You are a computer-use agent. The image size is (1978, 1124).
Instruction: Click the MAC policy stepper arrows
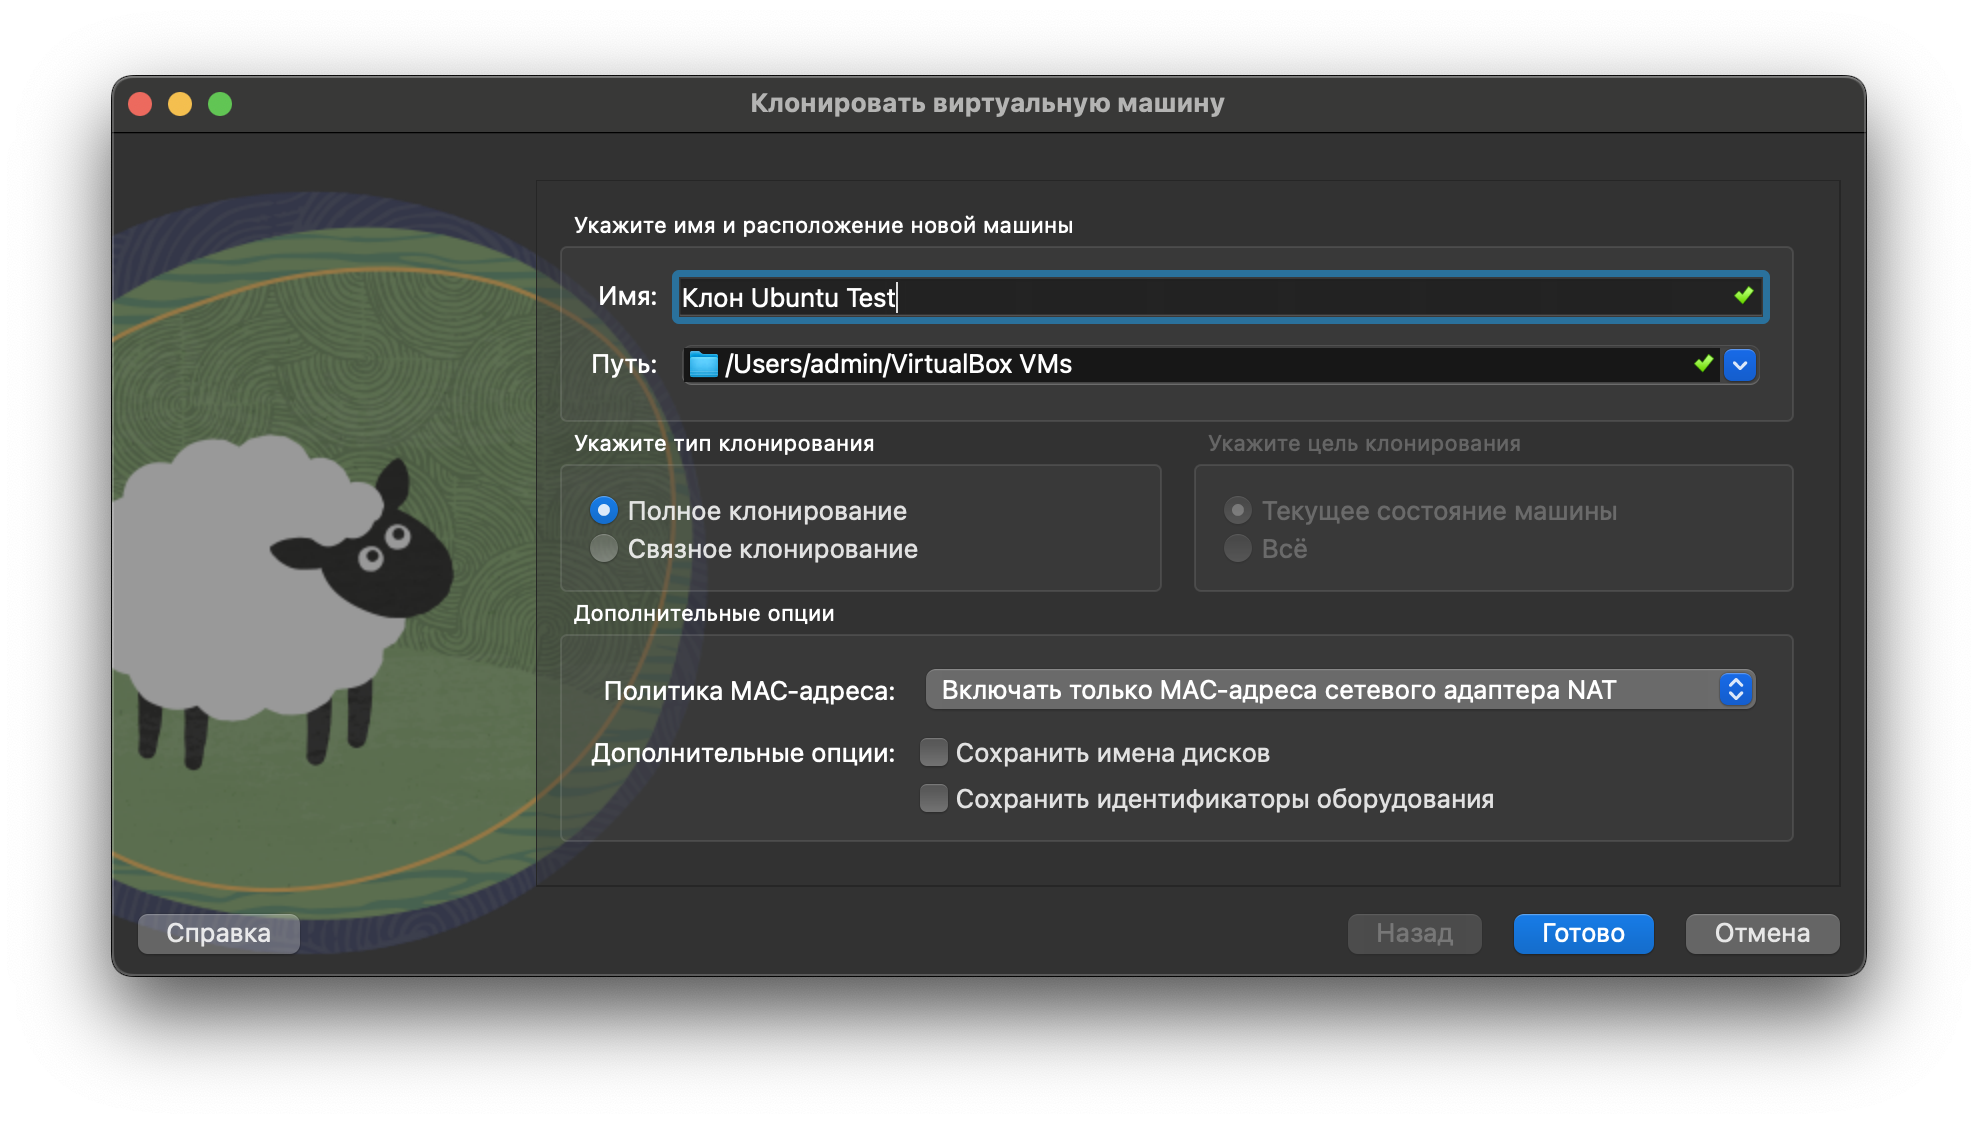click(x=1736, y=690)
